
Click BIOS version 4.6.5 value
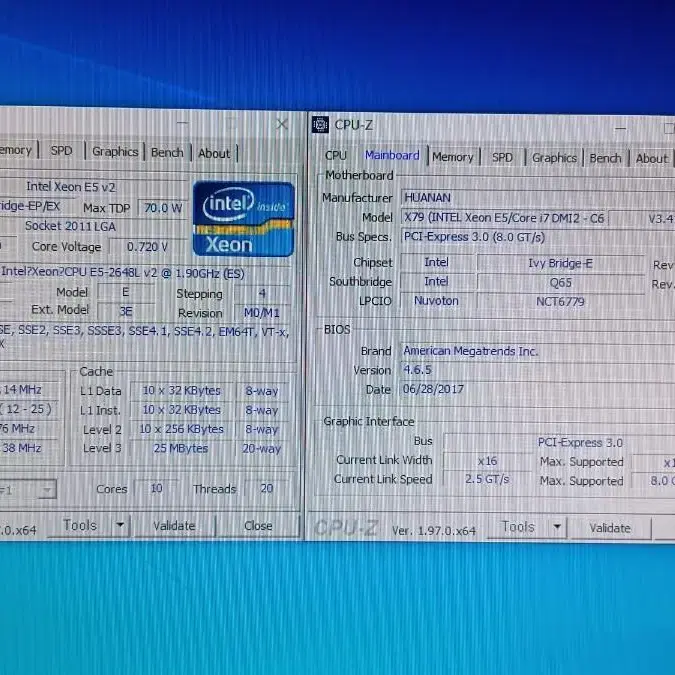pyautogui.click(x=538, y=370)
